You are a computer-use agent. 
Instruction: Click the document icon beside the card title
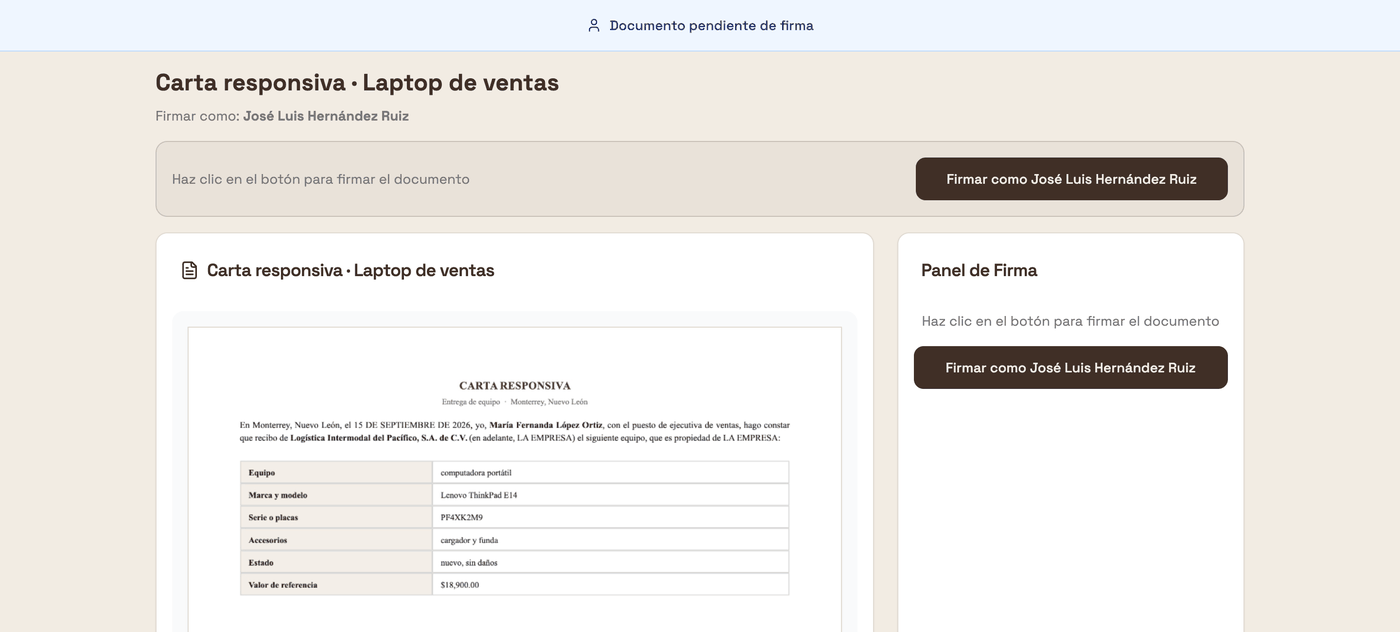(x=189, y=270)
